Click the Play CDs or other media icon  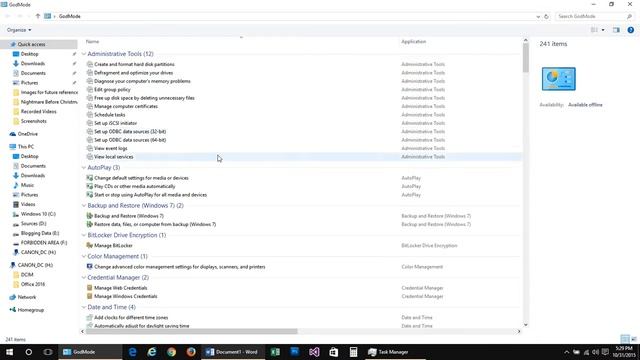[x=90, y=186]
